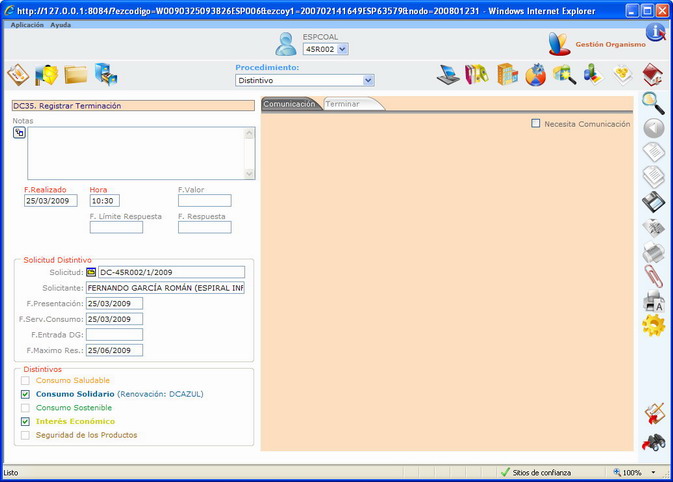
Task: Uncheck the Consumo Solidario checkbox
Action: click(x=26, y=394)
